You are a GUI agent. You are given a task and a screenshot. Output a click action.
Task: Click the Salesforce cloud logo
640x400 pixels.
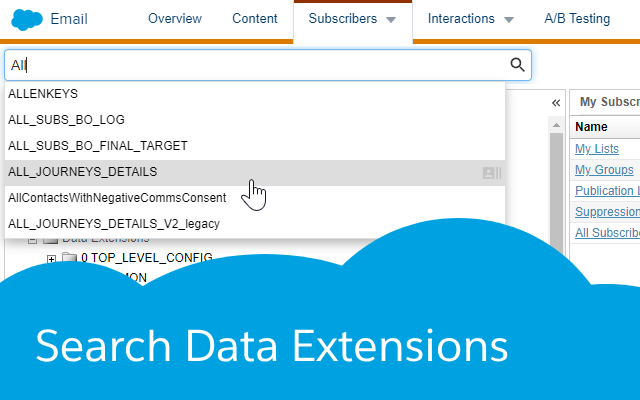[26, 18]
